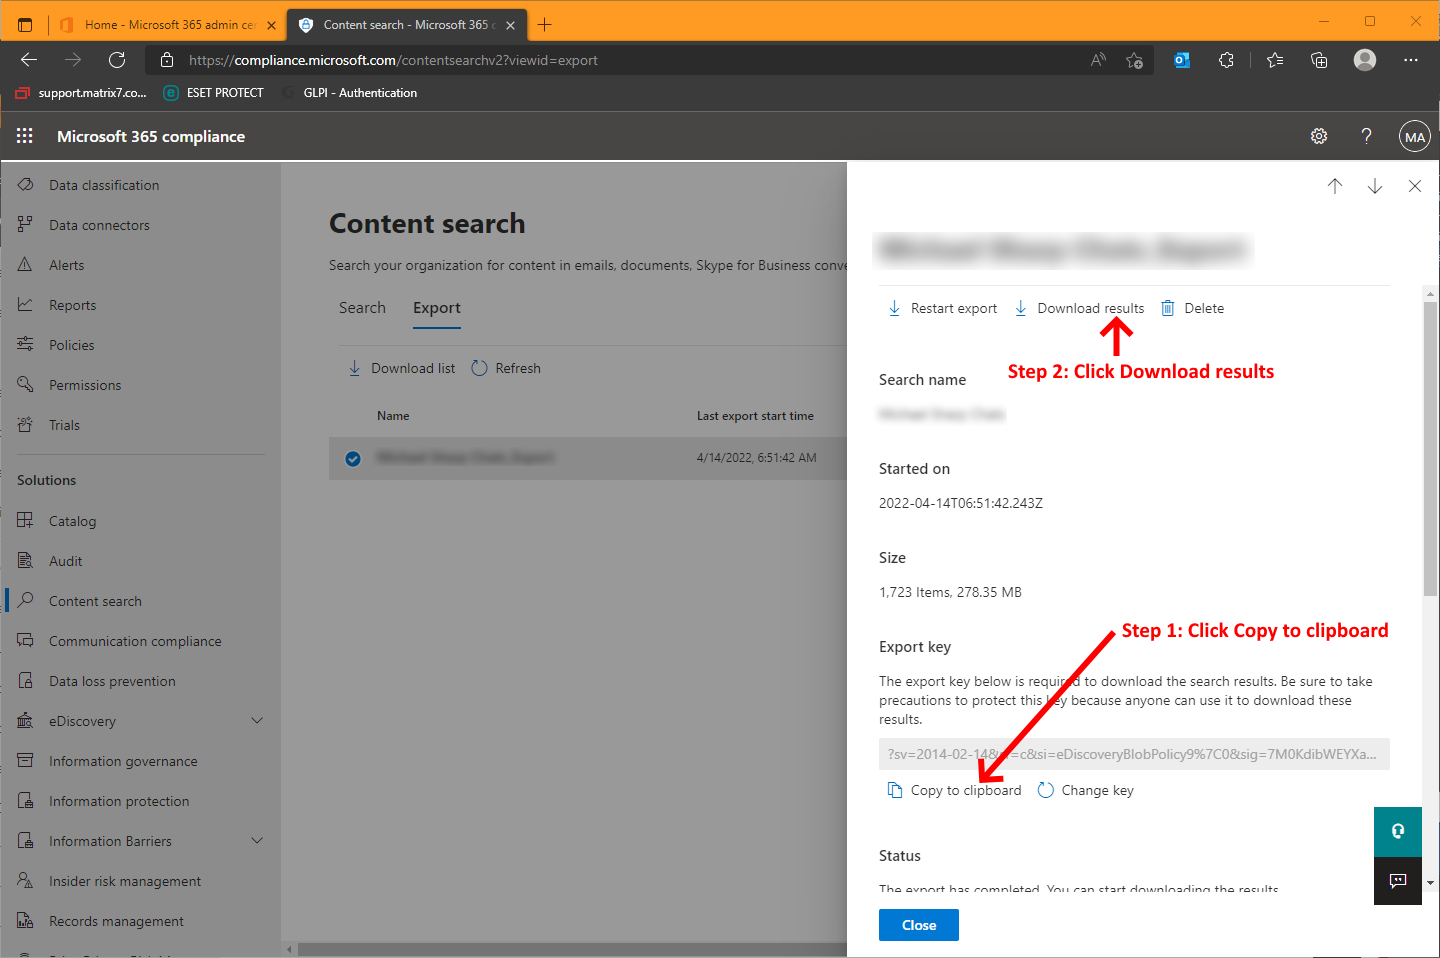
Task: Click the flyout panel vertical scrollbar
Action: tap(1430, 450)
